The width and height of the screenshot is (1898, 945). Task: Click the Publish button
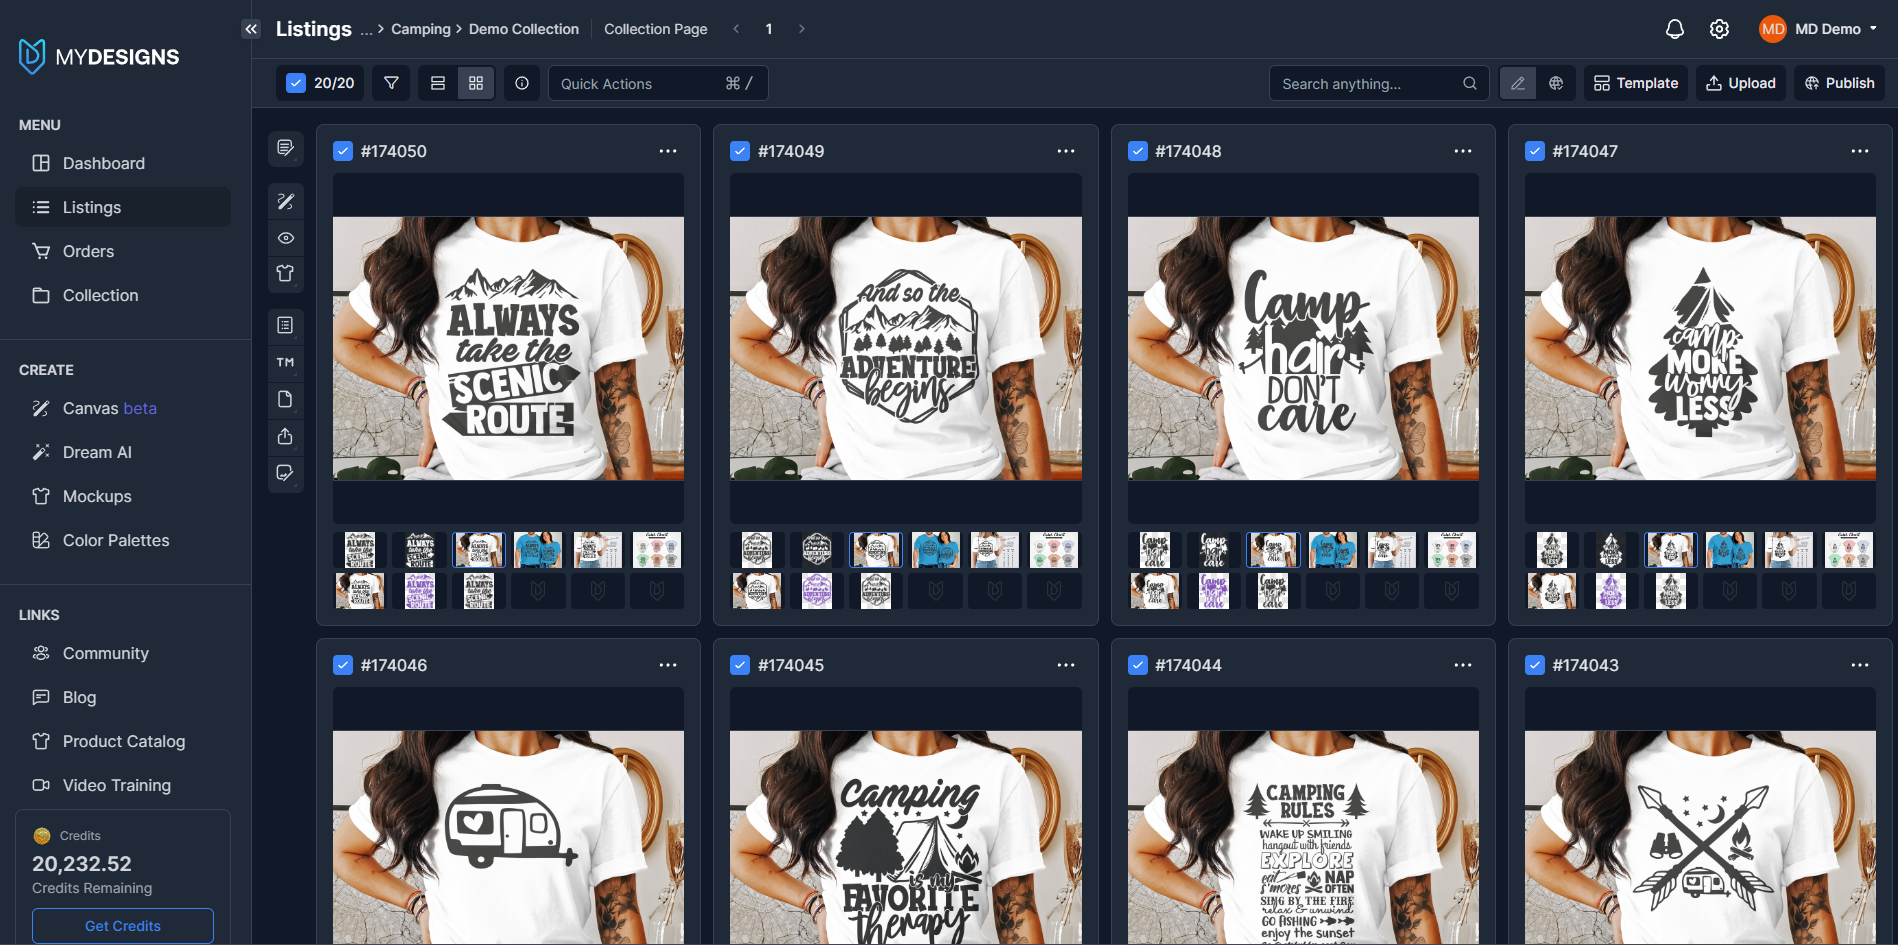(x=1839, y=83)
